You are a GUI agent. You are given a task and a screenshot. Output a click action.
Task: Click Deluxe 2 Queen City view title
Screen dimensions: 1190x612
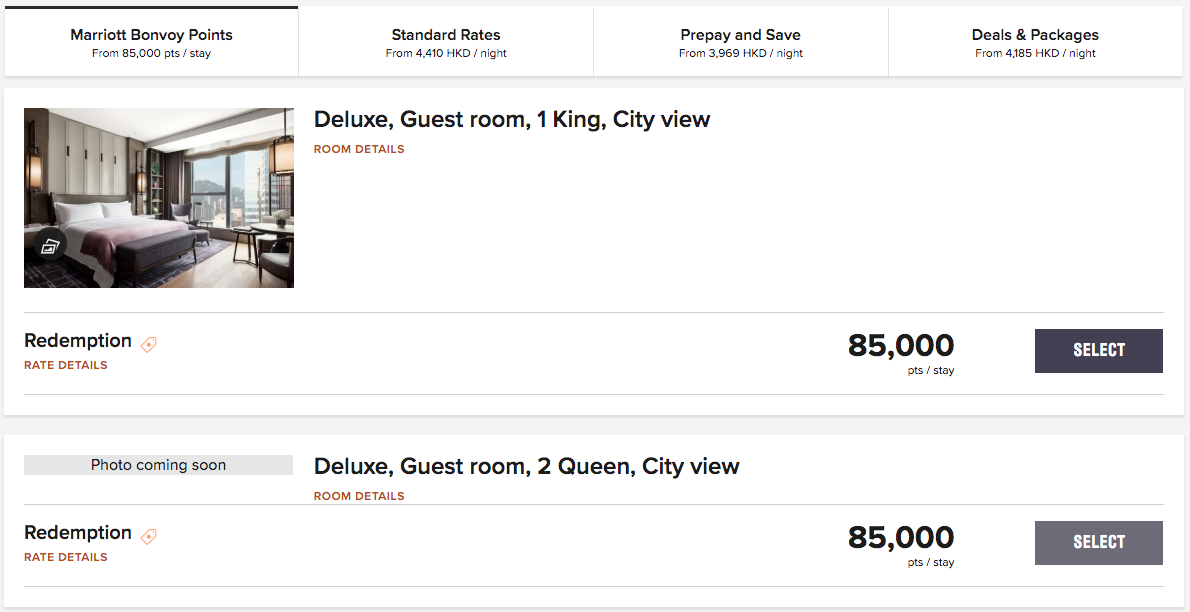526,467
